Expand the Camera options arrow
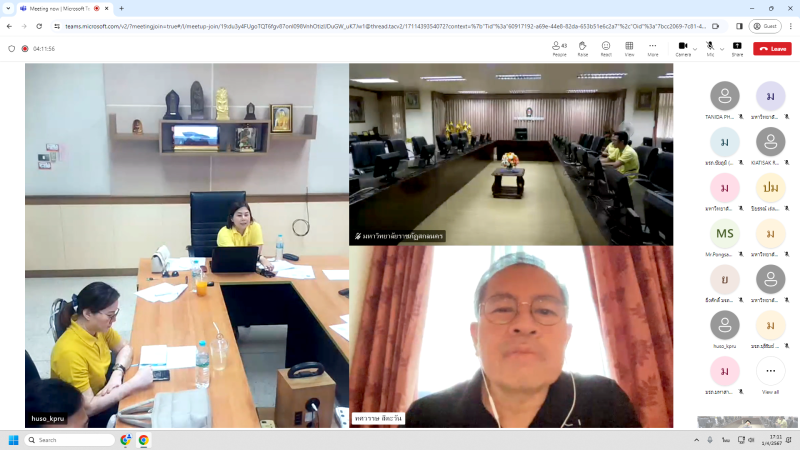 tap(694, 47)
